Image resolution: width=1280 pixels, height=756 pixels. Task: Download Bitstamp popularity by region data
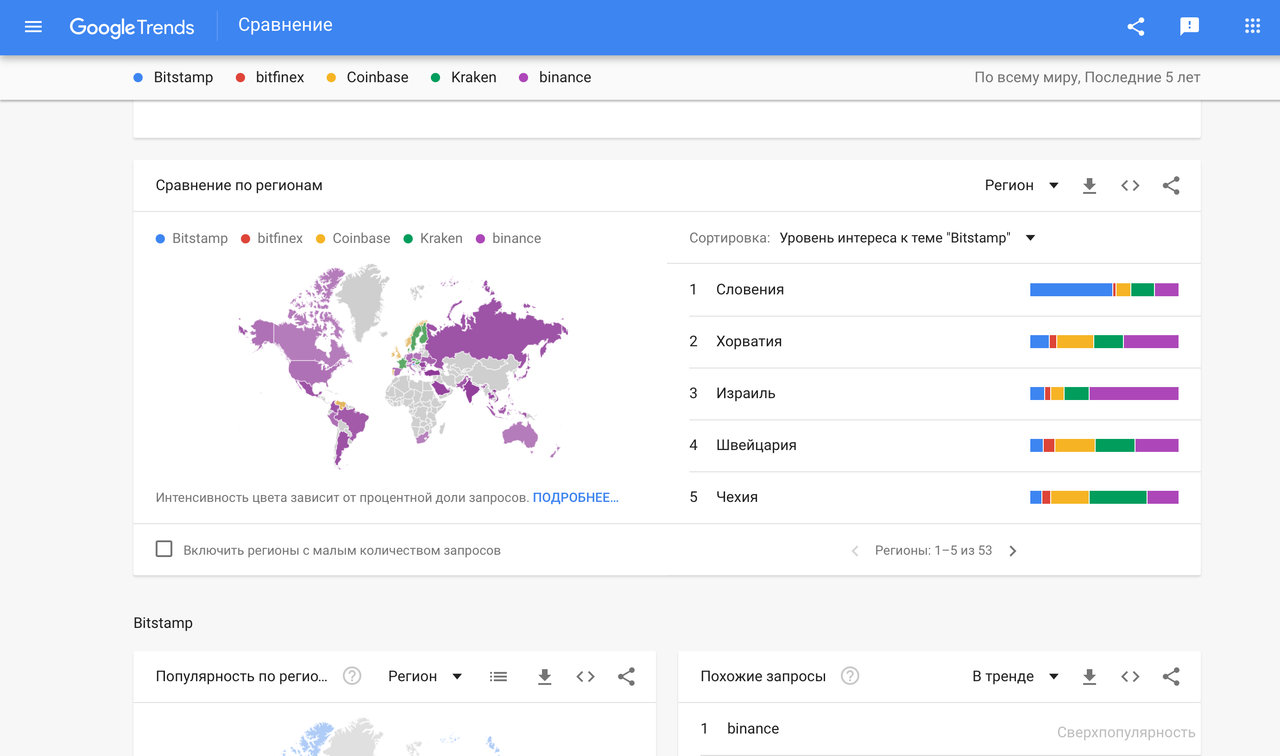coord(545,677)
